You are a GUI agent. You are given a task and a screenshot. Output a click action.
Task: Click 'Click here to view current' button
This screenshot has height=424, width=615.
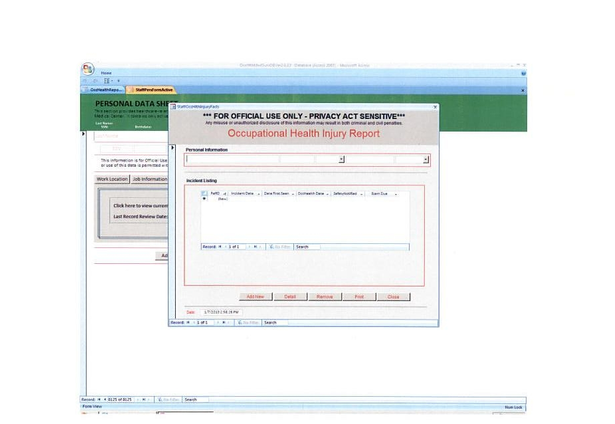pyautogui.click(x=139, y=206)
